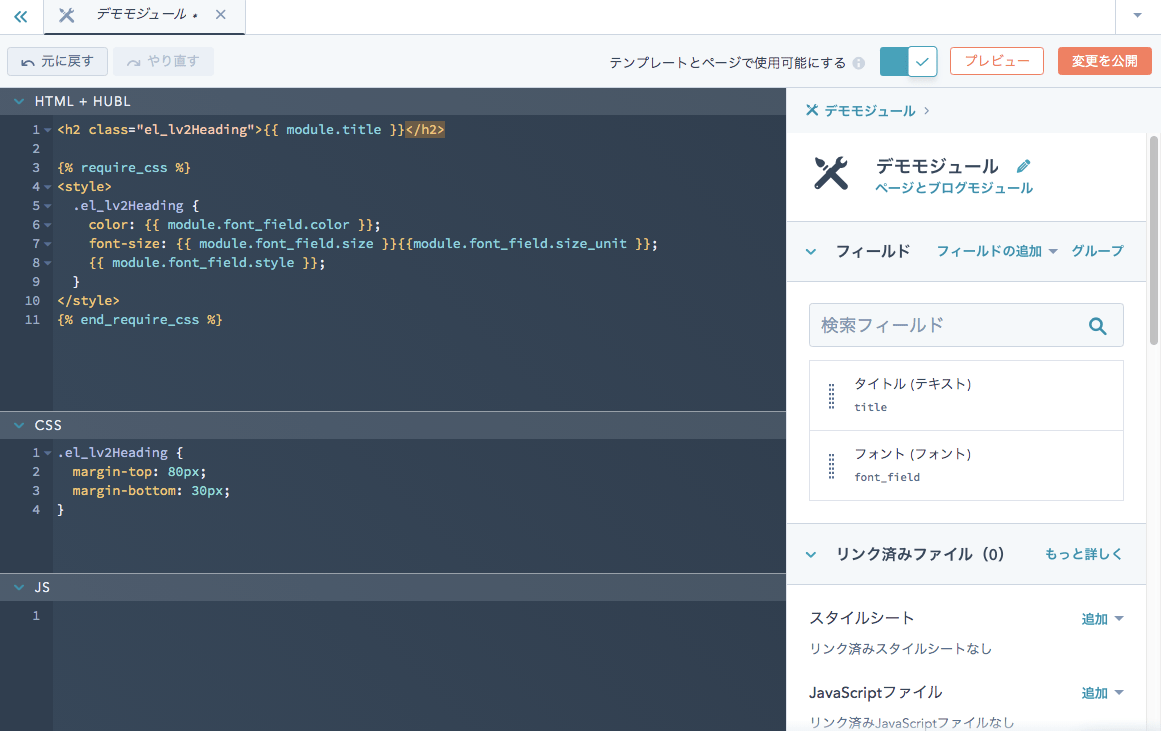Screen dimensions: 1161x731
Task: Open the スタイルシート 追加 dropdown
Action: click(x=1102, y=619)
